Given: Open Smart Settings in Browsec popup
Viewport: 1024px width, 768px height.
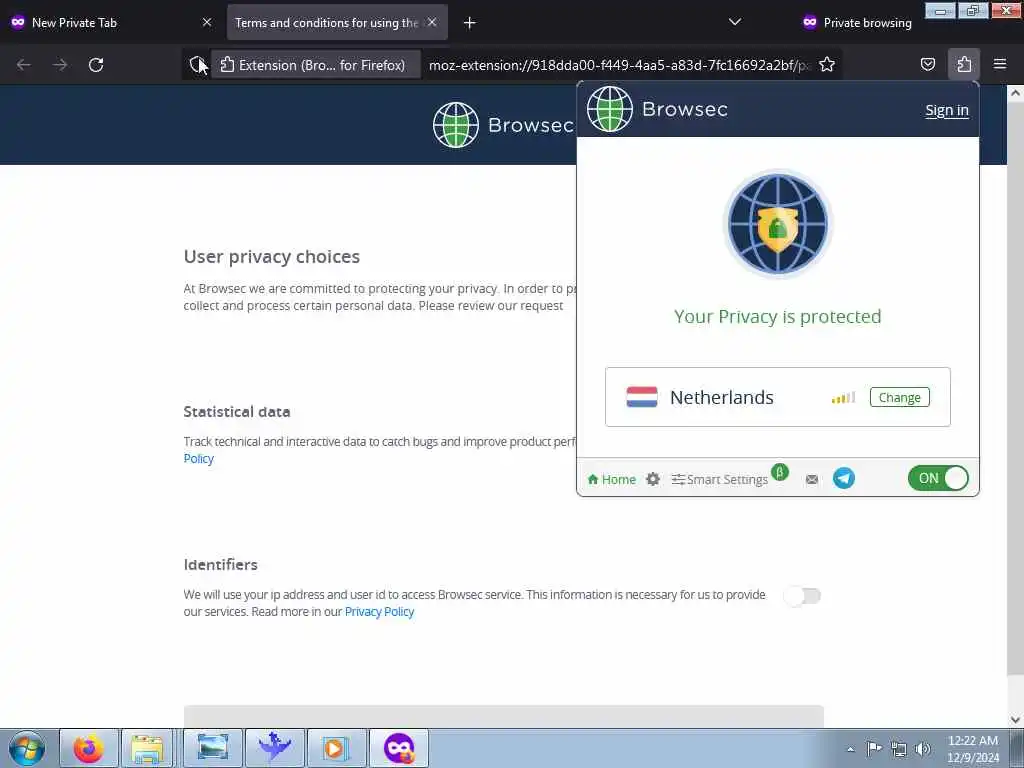Looking at the screenshot, I should pyautogui.click(x=720, y=479).
